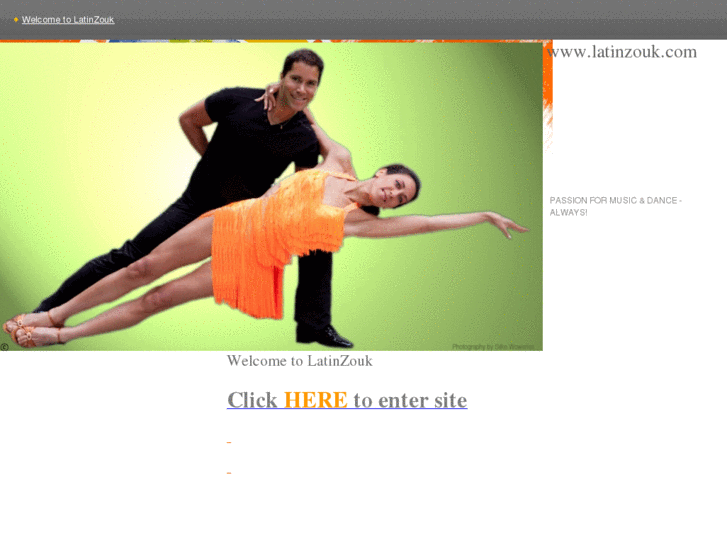Click the 'Welcome to LatinZouk' heading below the photo
727x545 pixels.
click(300, 361)
